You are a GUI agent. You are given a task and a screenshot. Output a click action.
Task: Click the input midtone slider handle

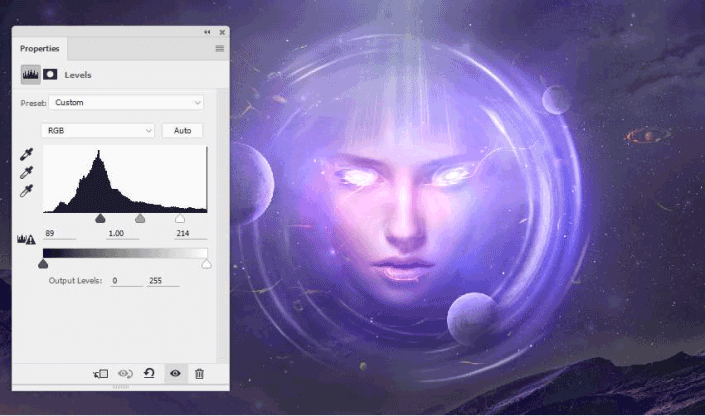click(140, 219)
